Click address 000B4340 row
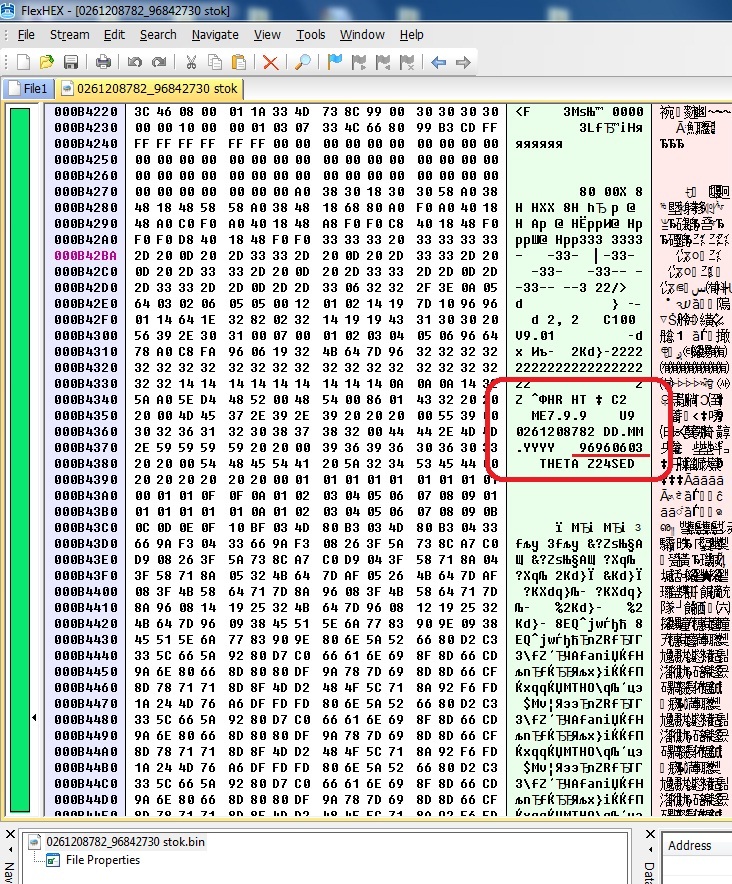 86,400
